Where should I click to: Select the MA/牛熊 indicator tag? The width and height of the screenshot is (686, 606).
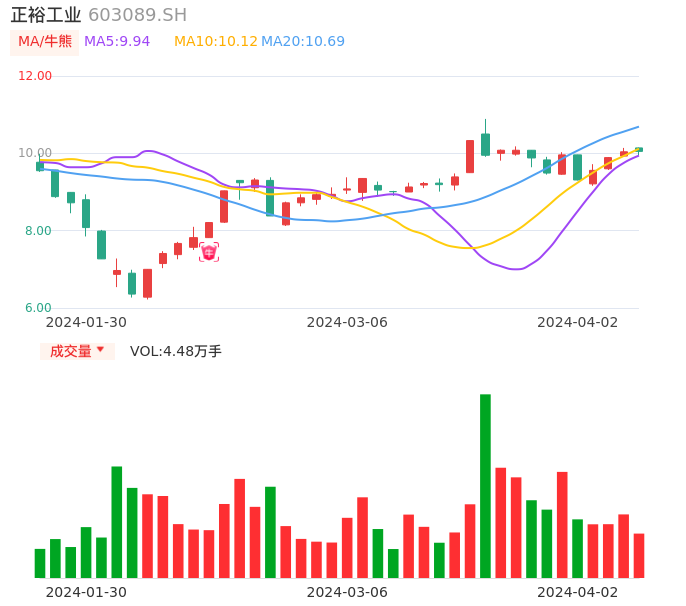pyautogui.click(x=45, y=42)
